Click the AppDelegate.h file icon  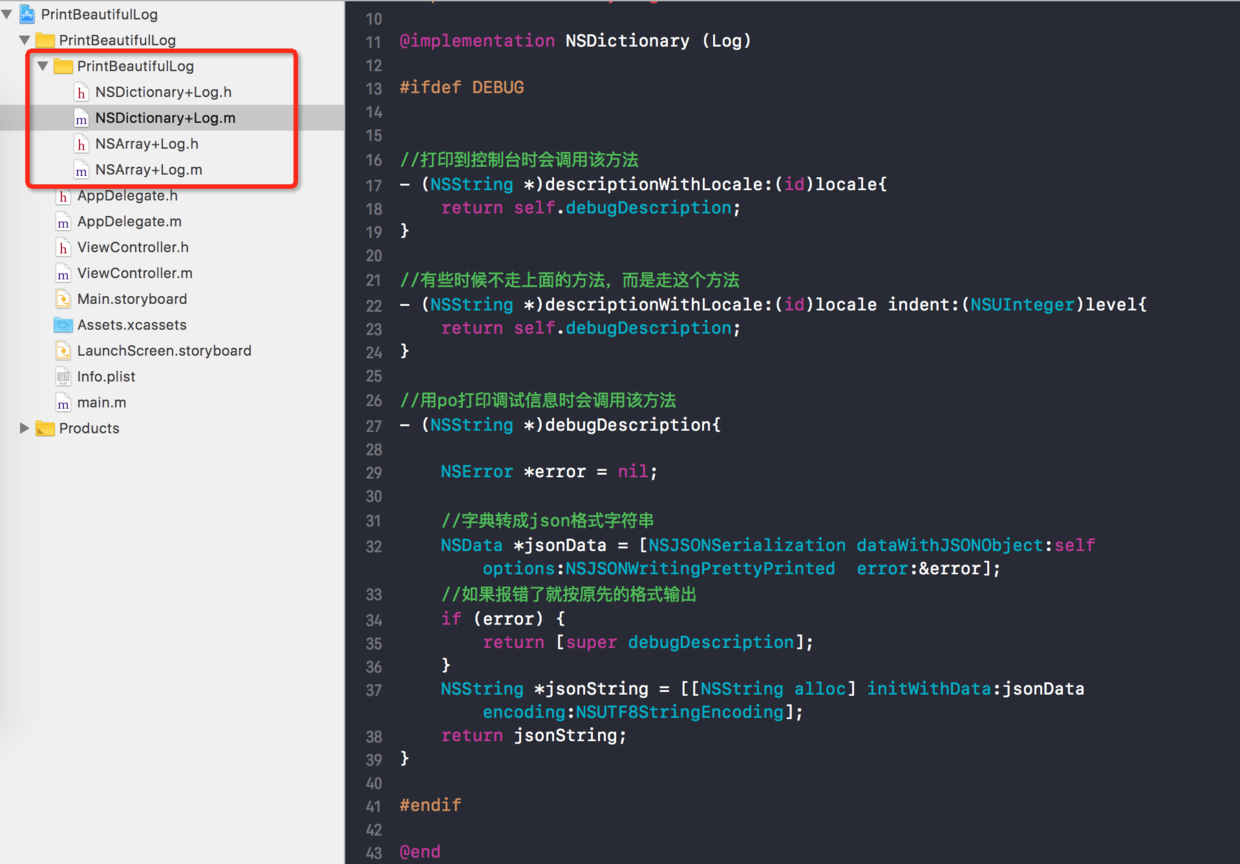[63, 196]
